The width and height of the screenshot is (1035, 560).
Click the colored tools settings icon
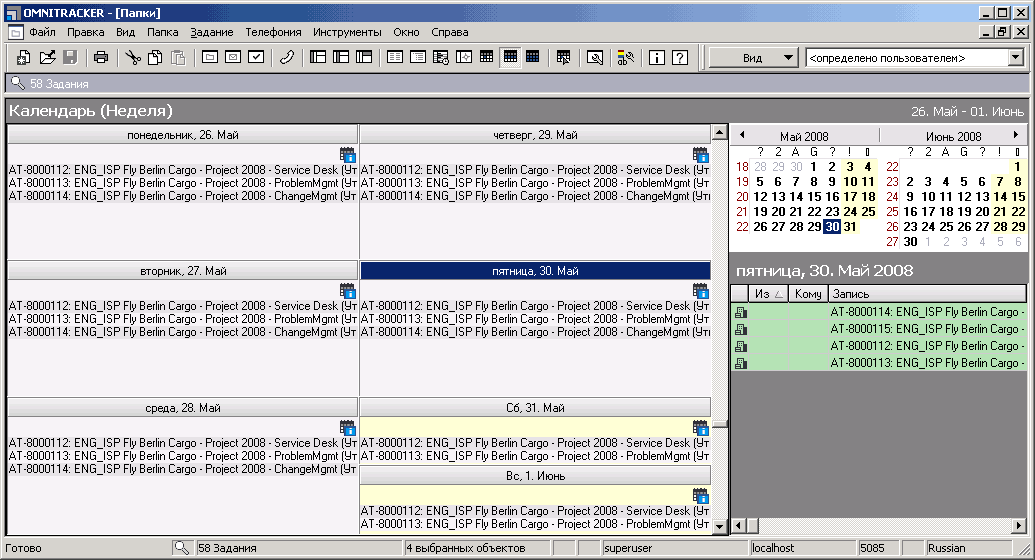point(626,57)
